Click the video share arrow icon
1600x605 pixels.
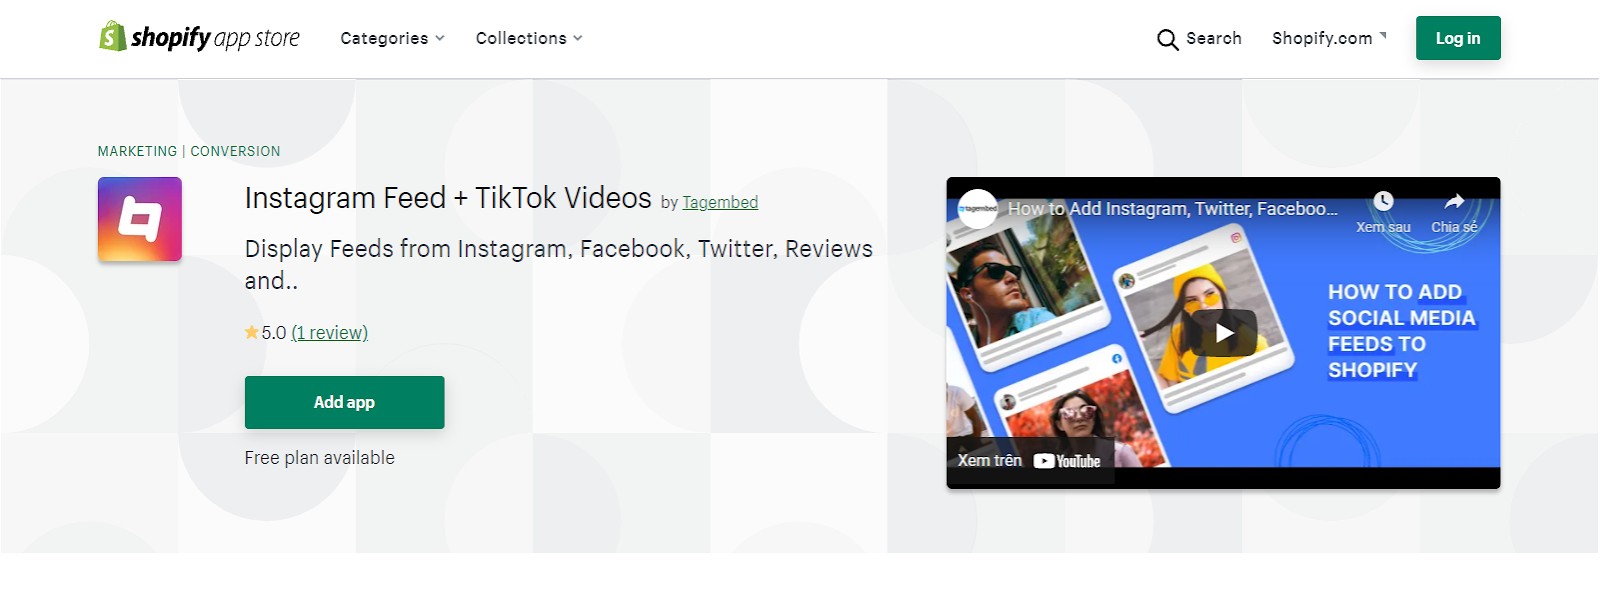tap(1454, 201)
